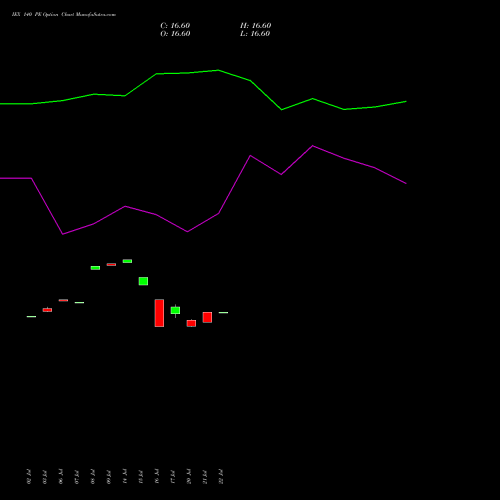The width and height of the screenshot is (500, 500).
Task: Click the right end of the green line
Action: (x=406, y=101)
